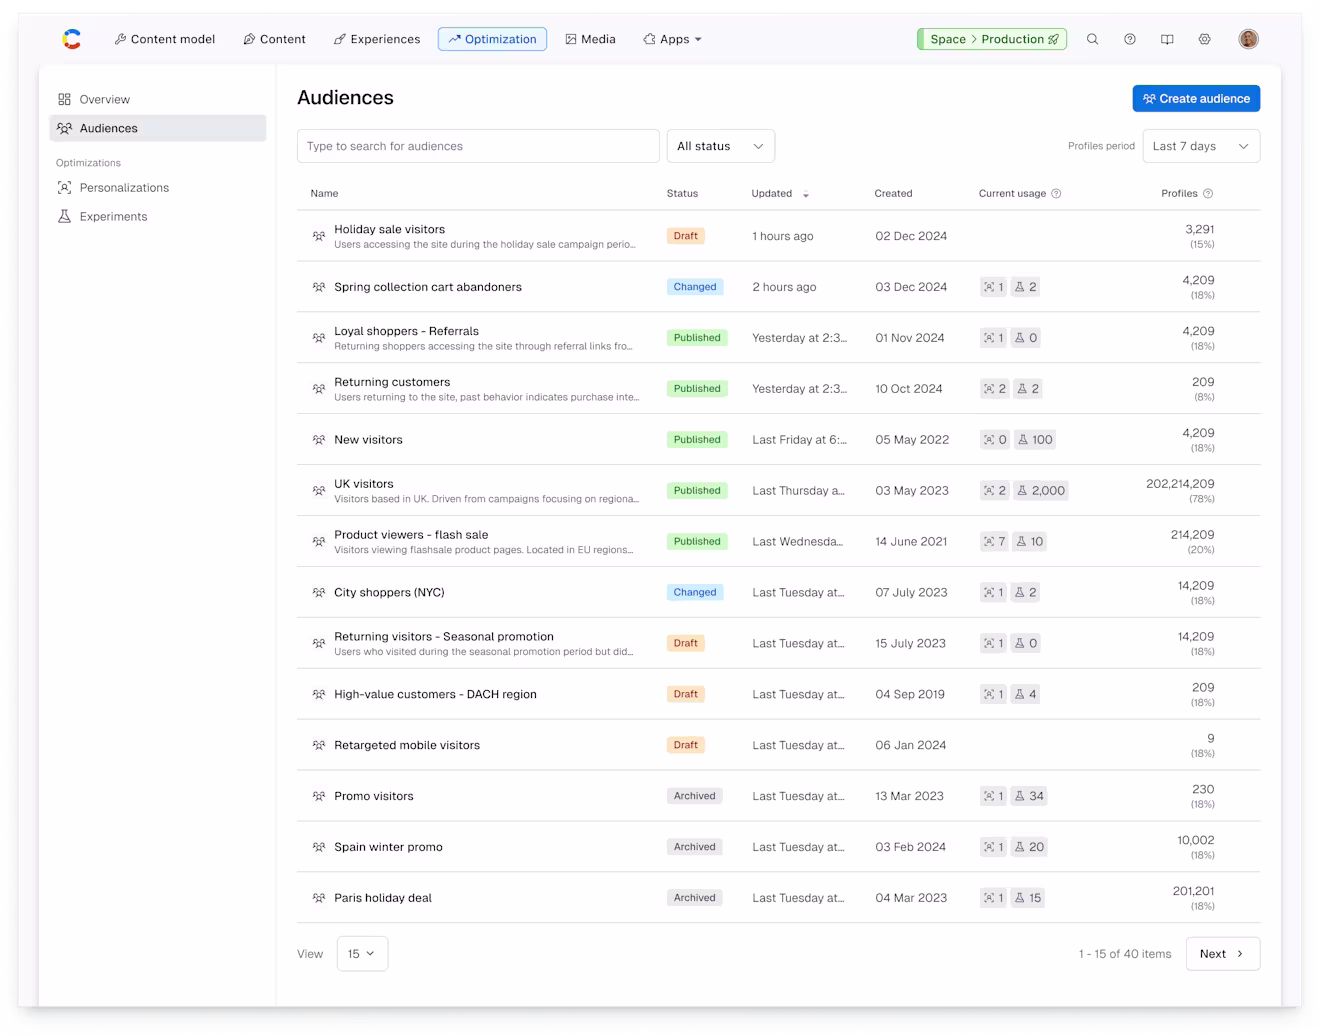Click experiment badge 4 for High-value customers

point(1025,695)
